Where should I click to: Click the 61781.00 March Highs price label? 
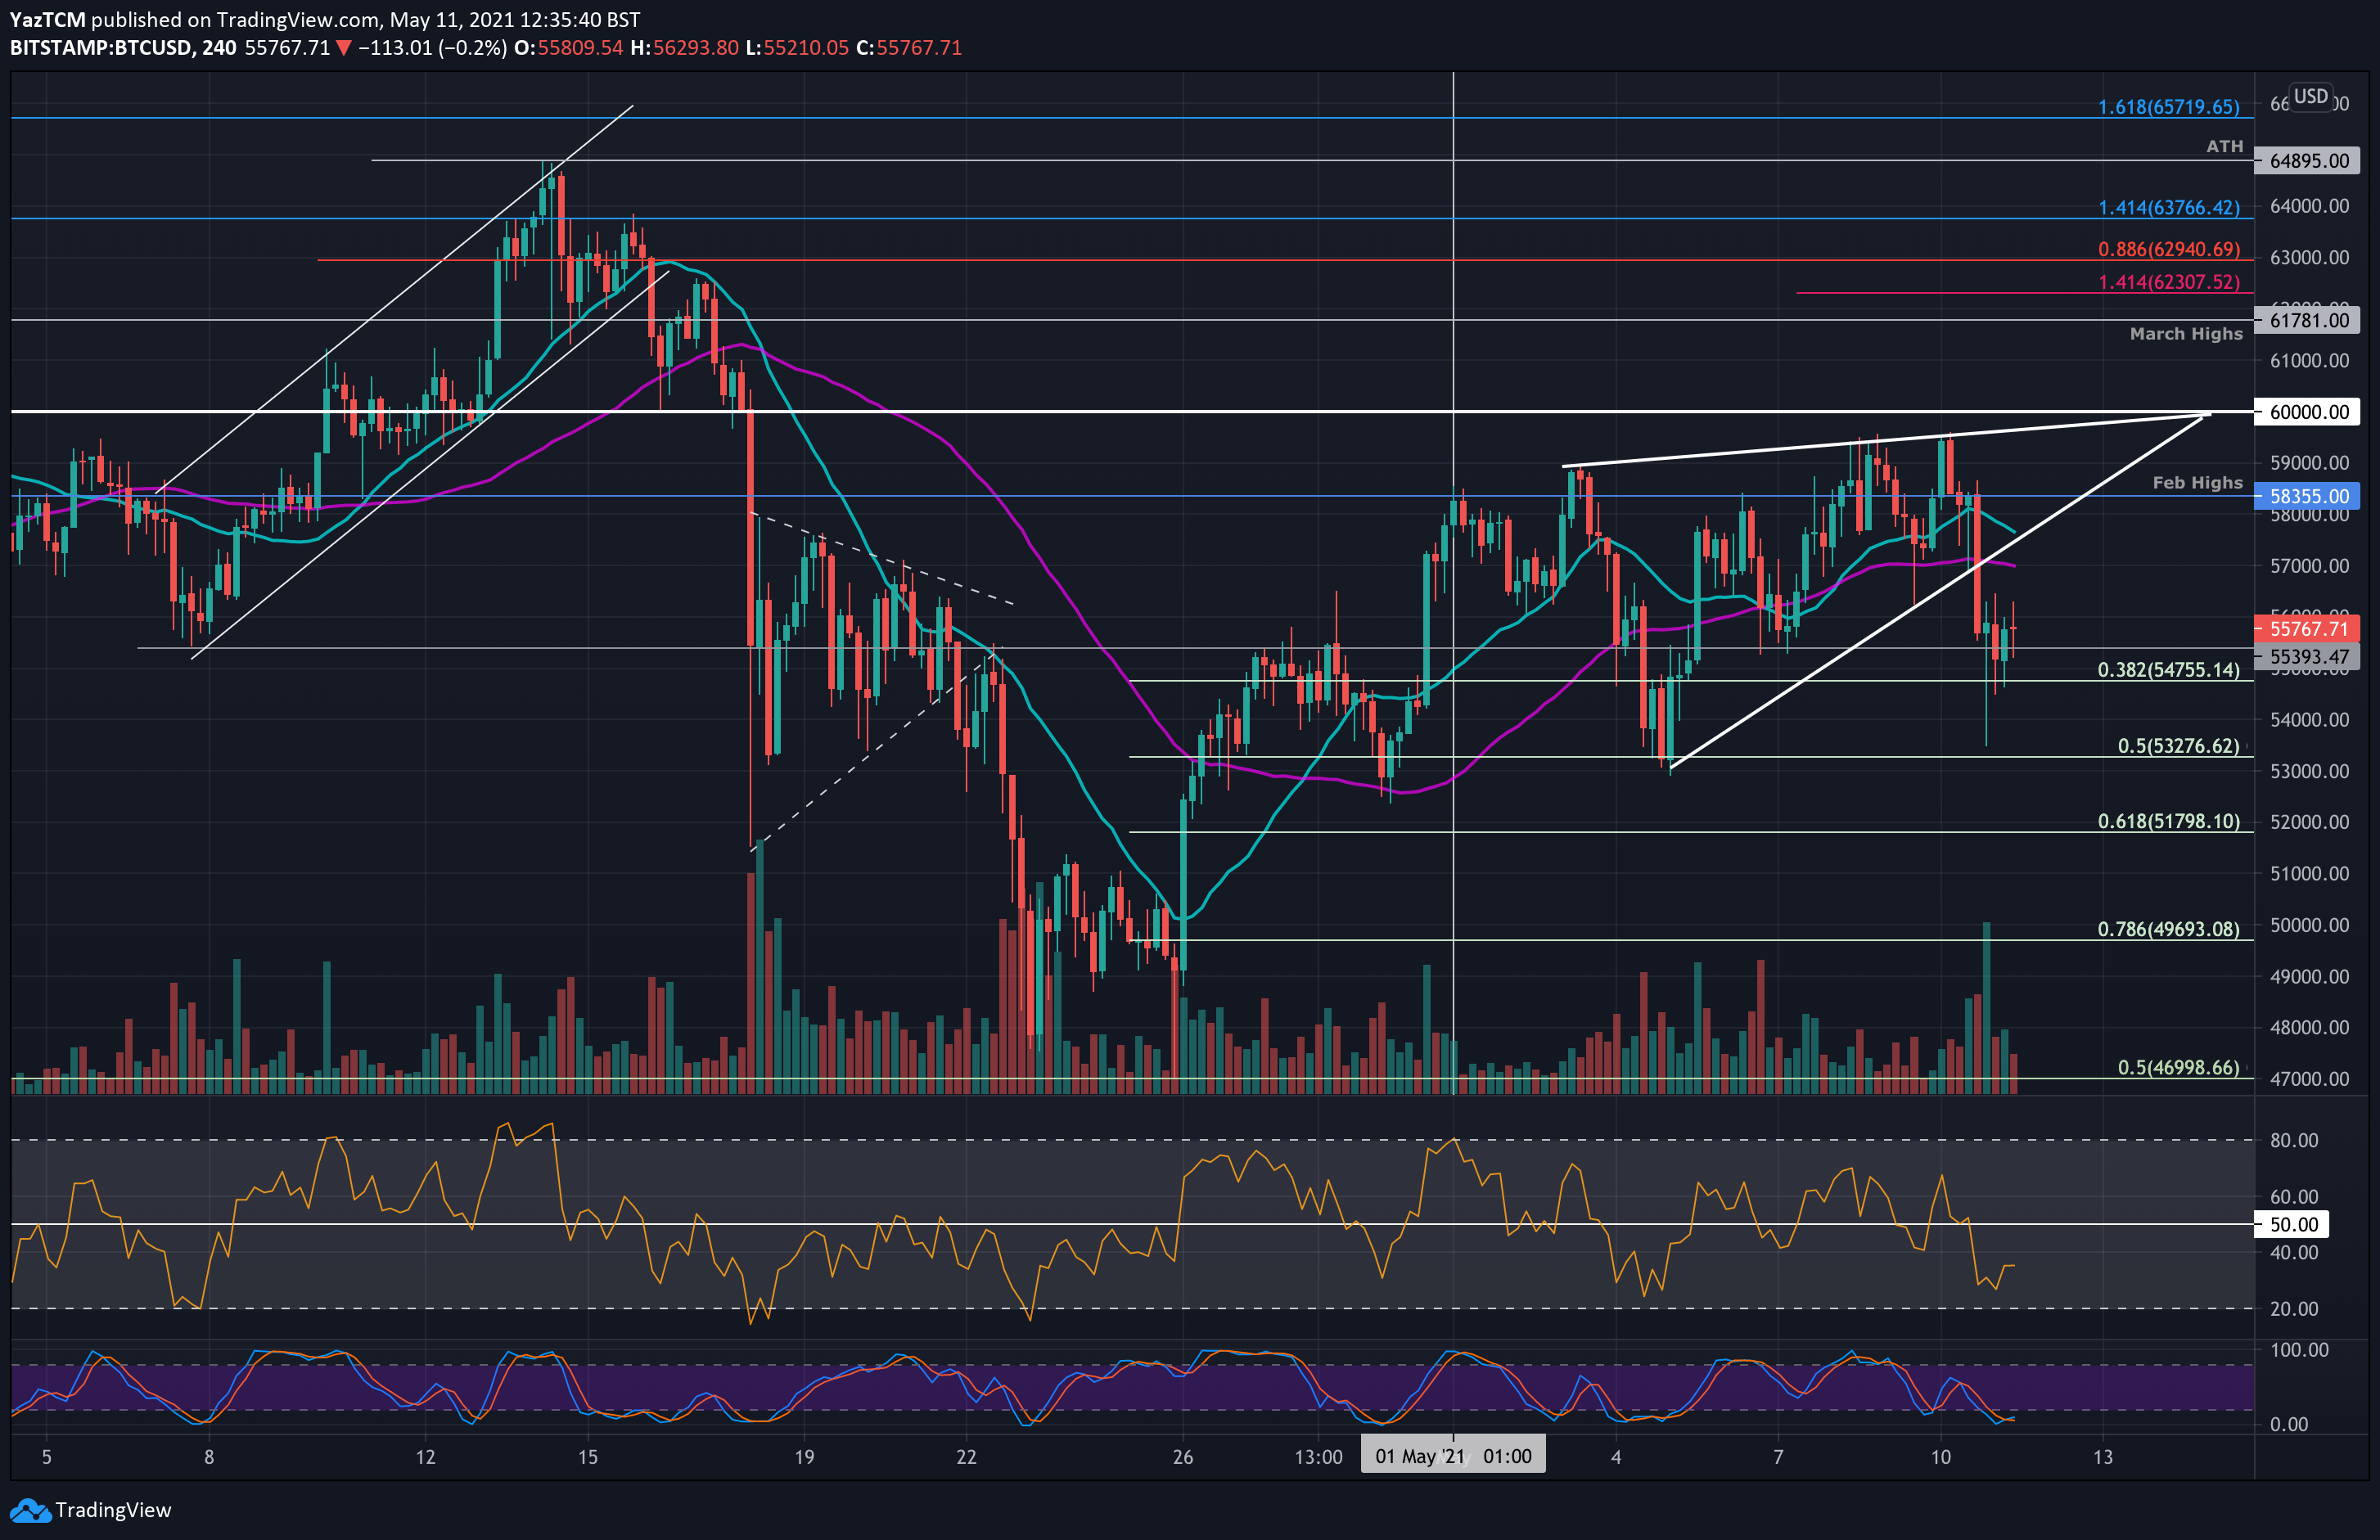click(x=2308, y=321)
